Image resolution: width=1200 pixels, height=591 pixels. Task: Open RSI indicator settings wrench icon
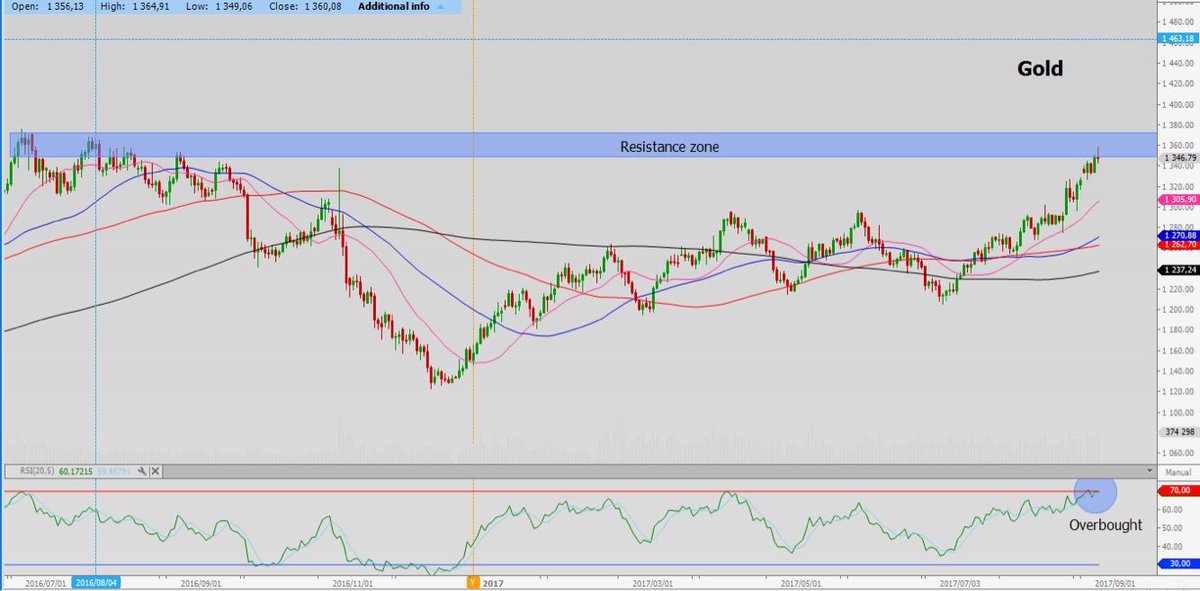coord(142,471)
